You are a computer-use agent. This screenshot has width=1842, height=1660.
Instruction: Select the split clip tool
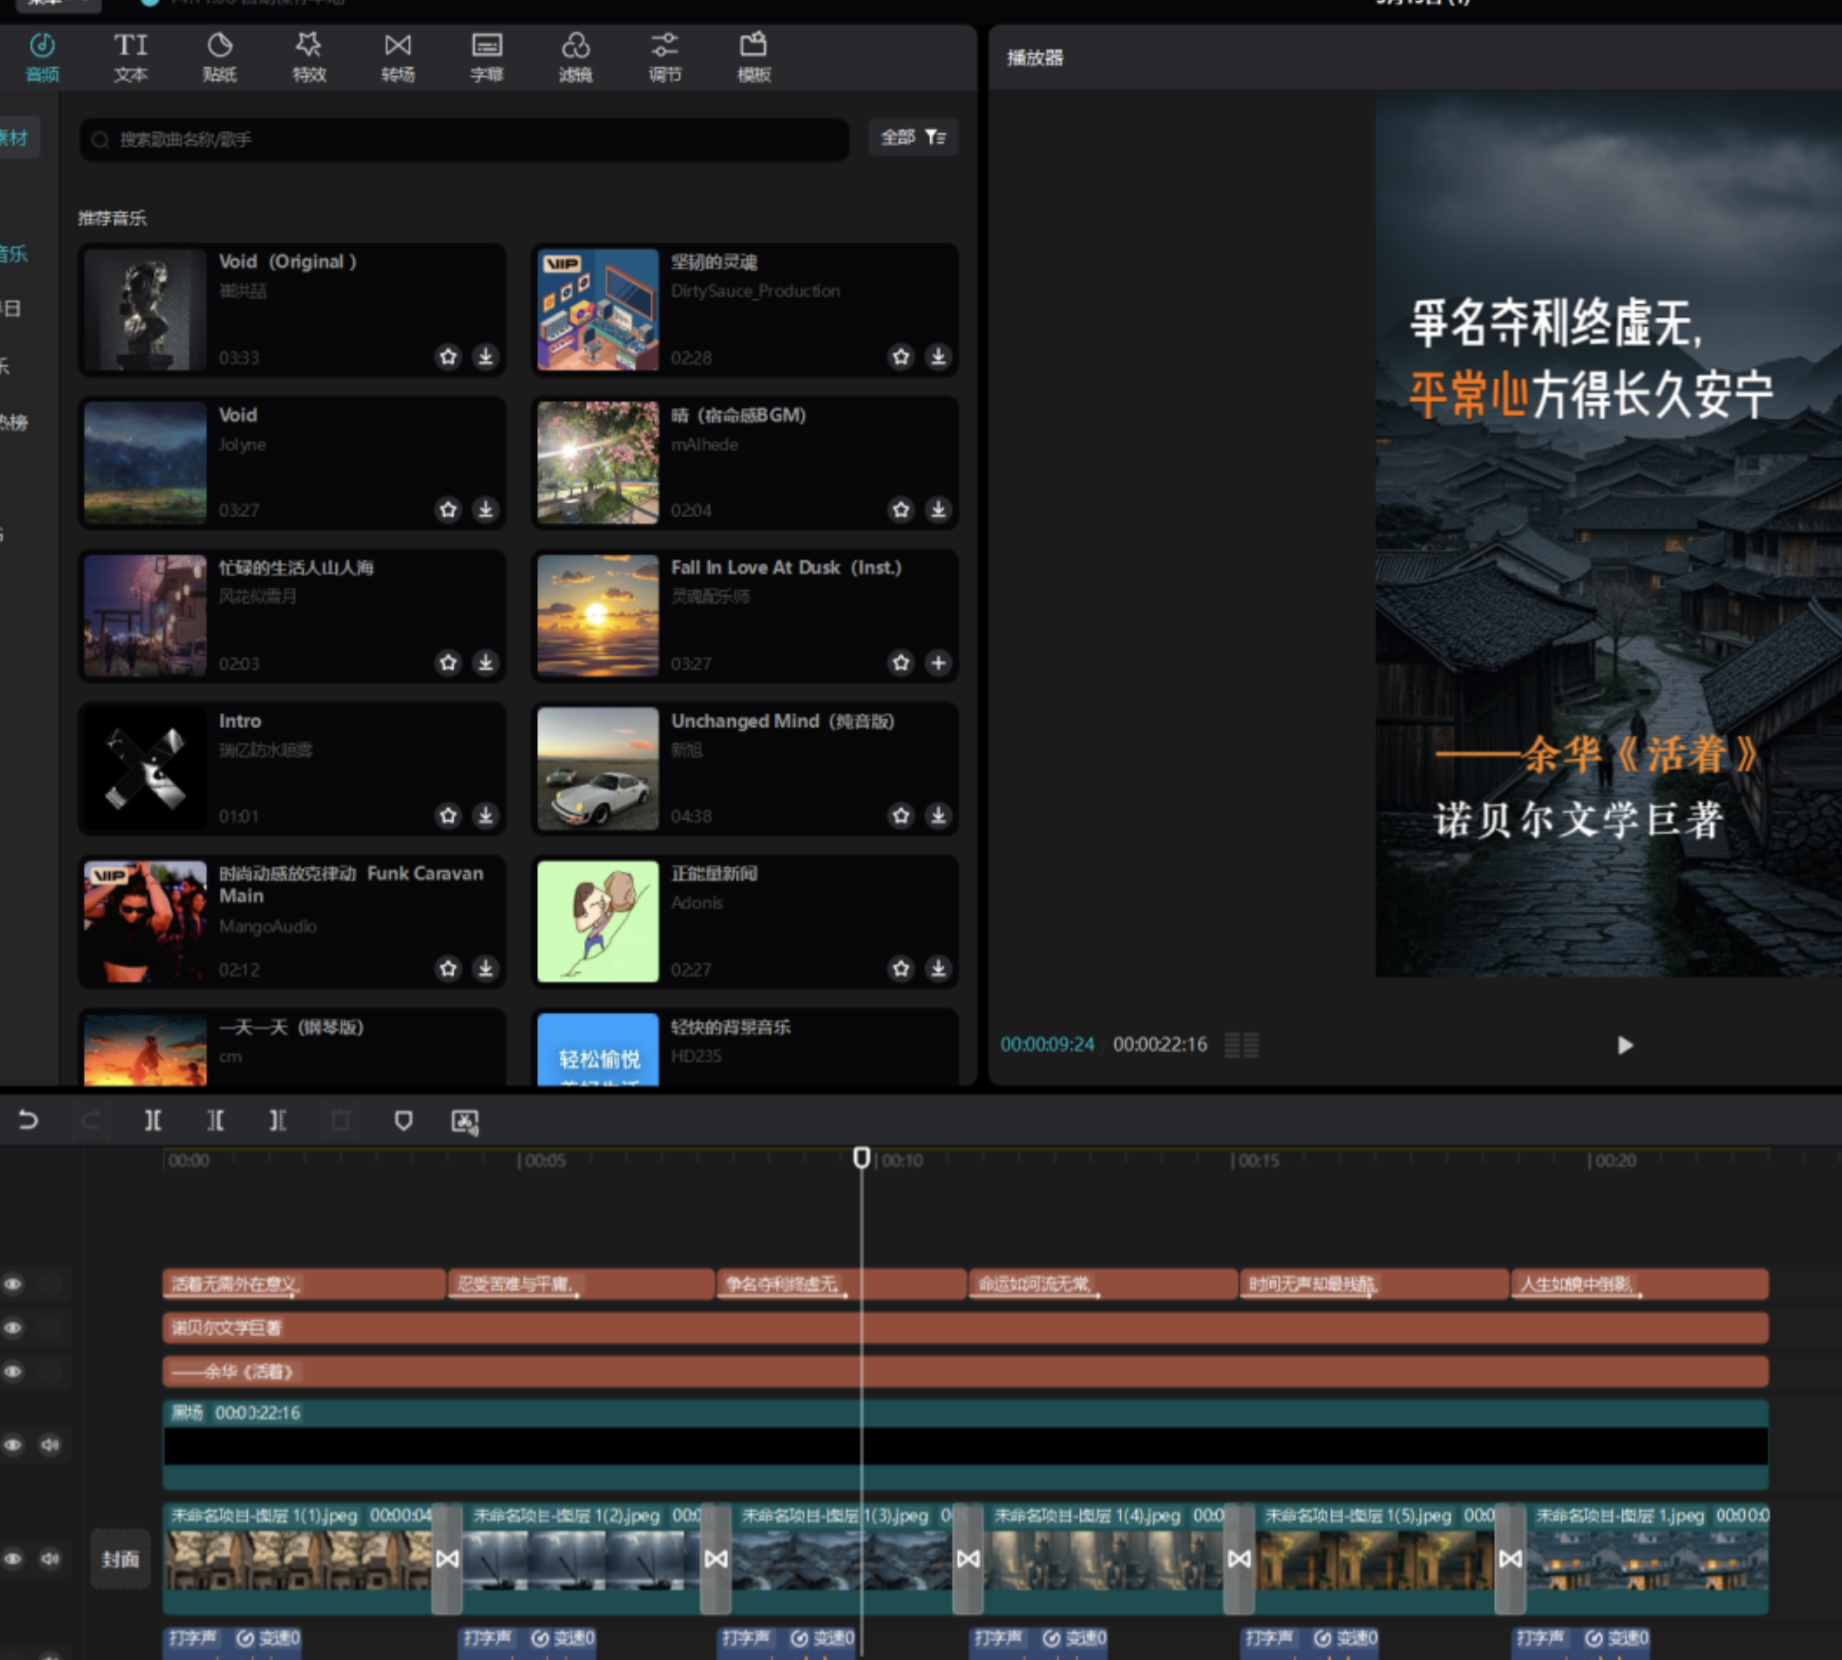tap(152, 1120)
